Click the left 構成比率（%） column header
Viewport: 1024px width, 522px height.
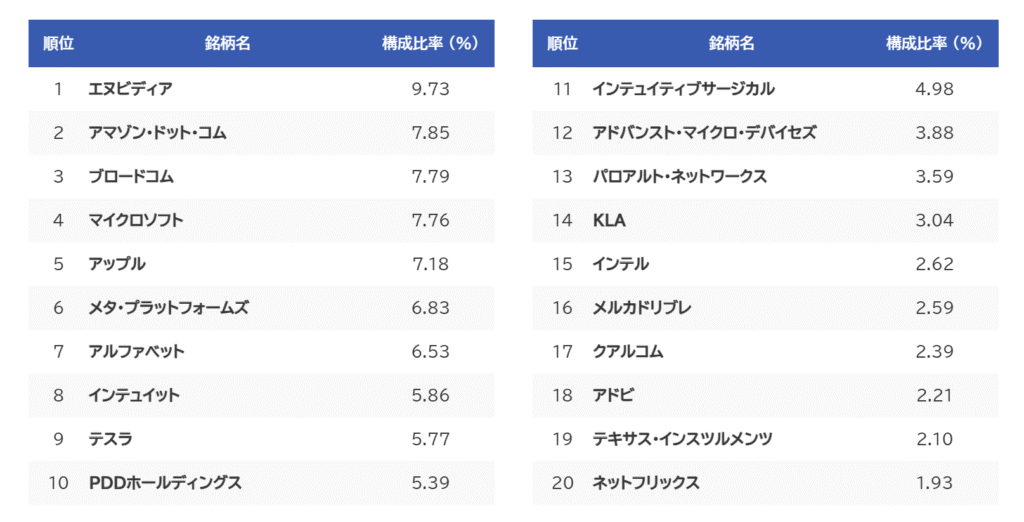[x=430, y=43]
